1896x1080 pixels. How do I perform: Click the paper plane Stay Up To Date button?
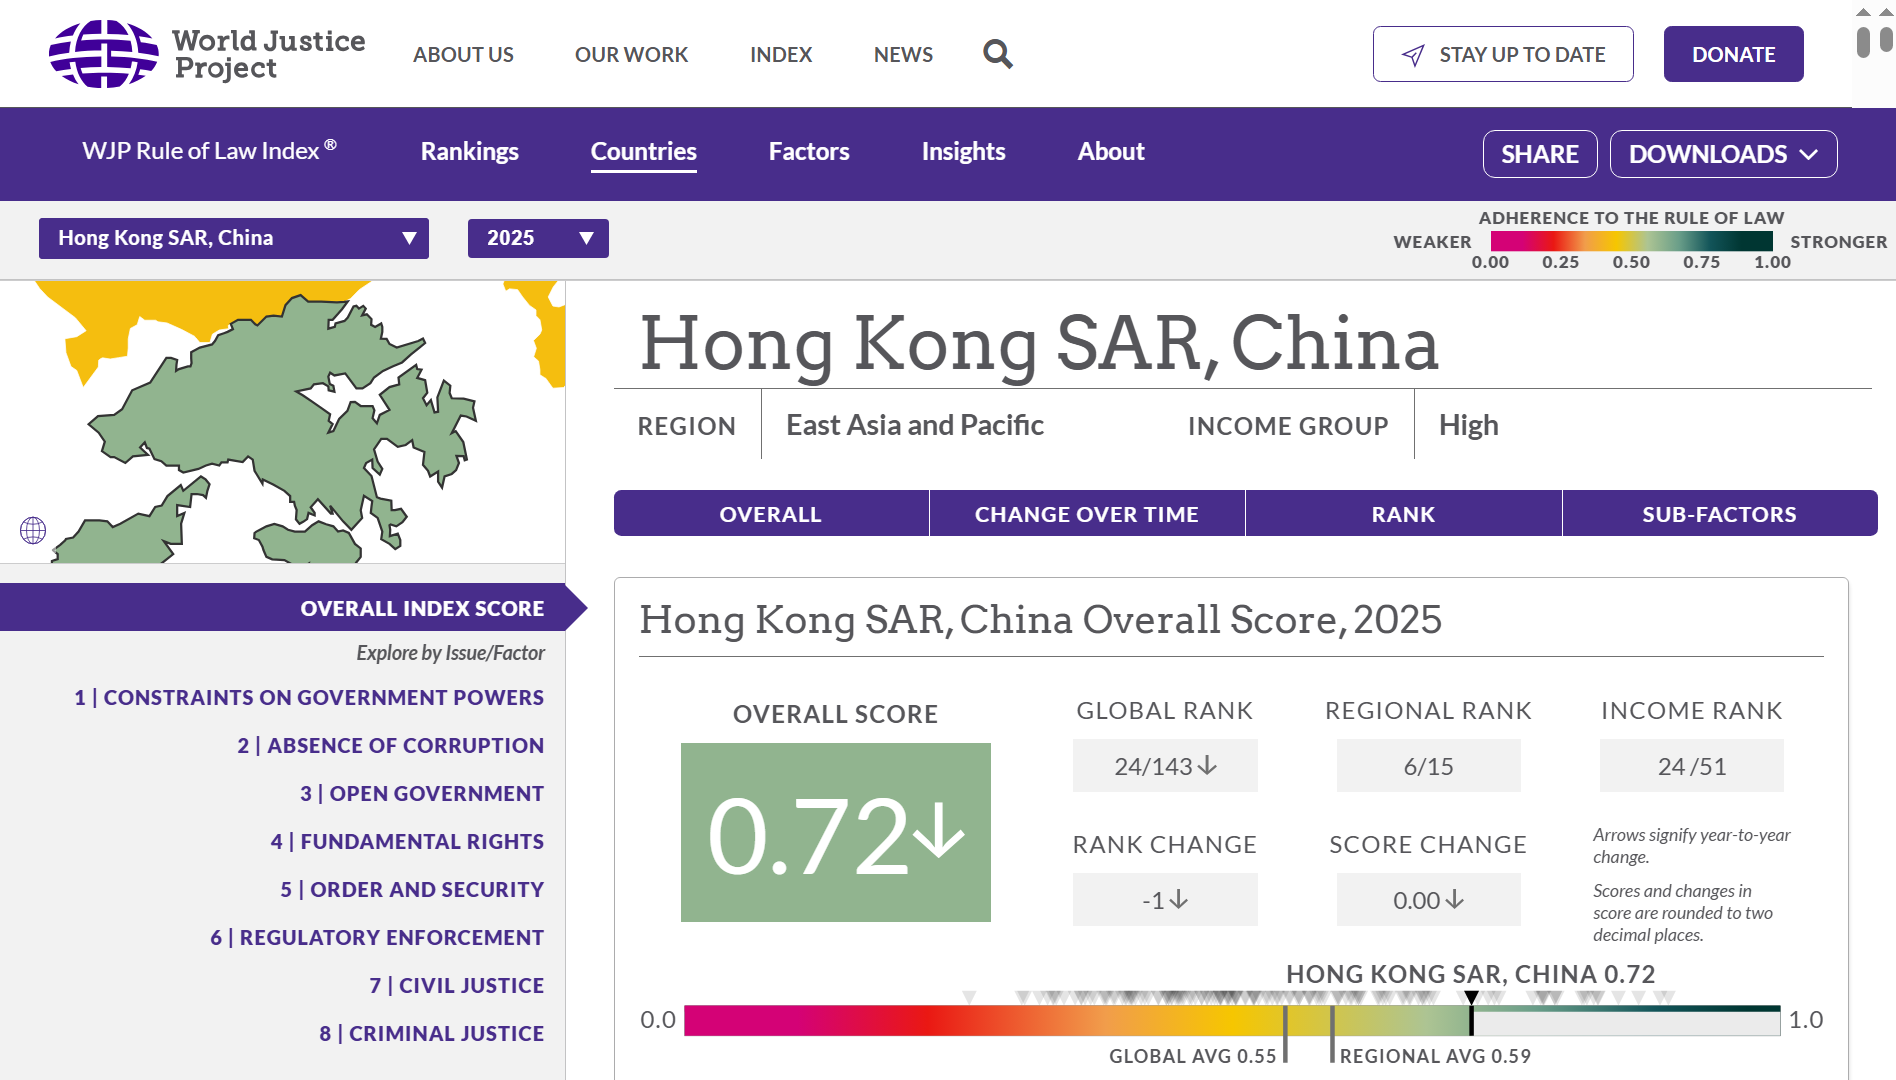pyautogui.click(x=1502, y=54)
